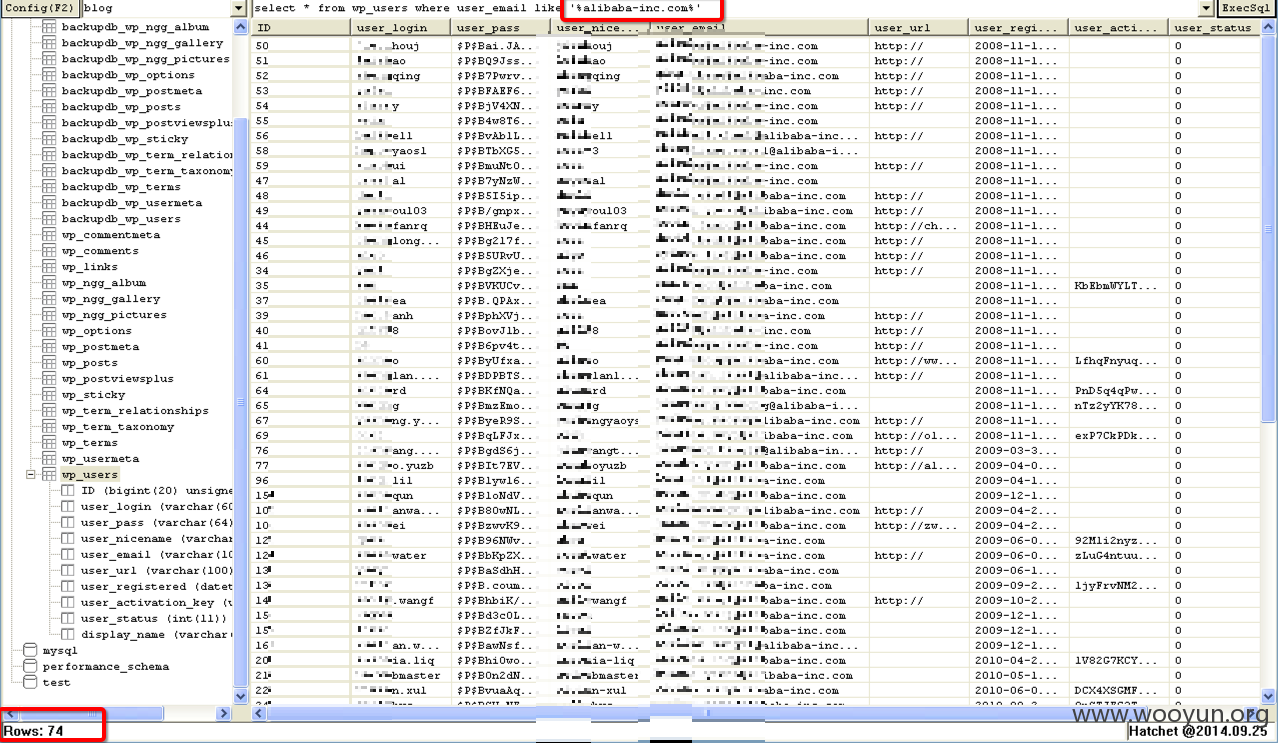Click the Rows: 74 status text

coord(34,731)
